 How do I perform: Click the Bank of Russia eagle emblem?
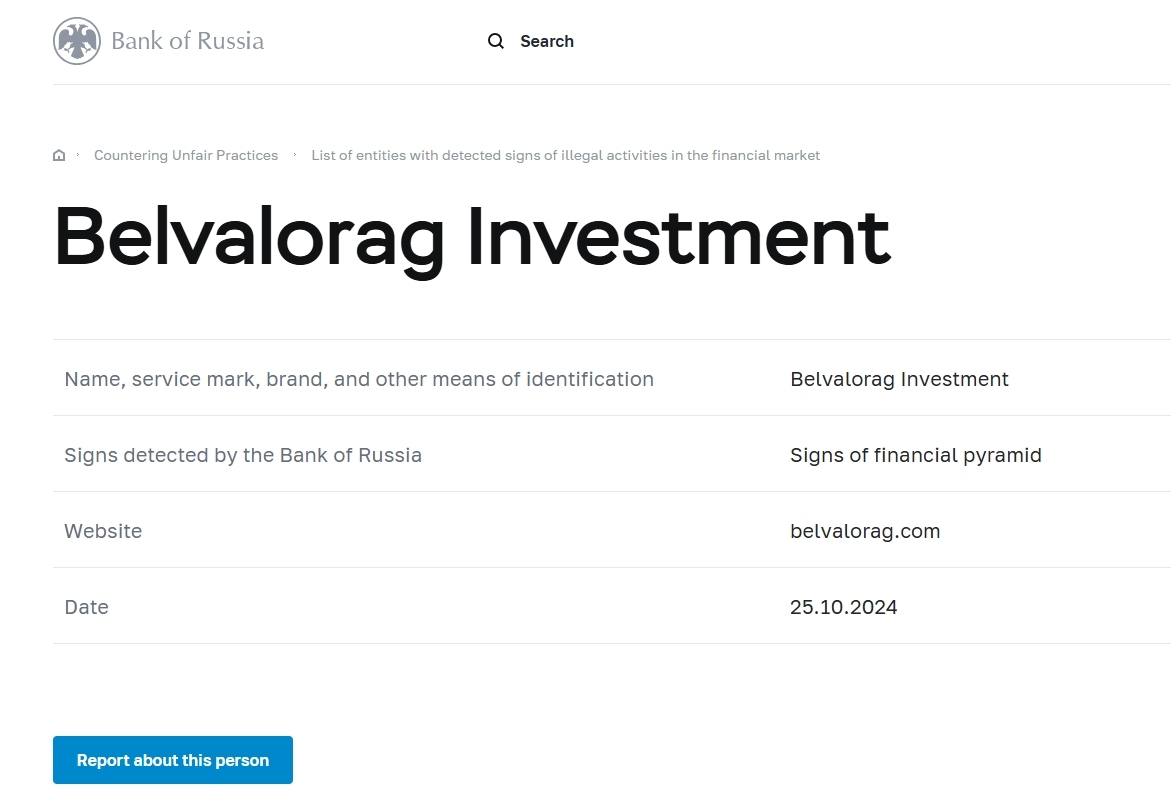[77, 41]
